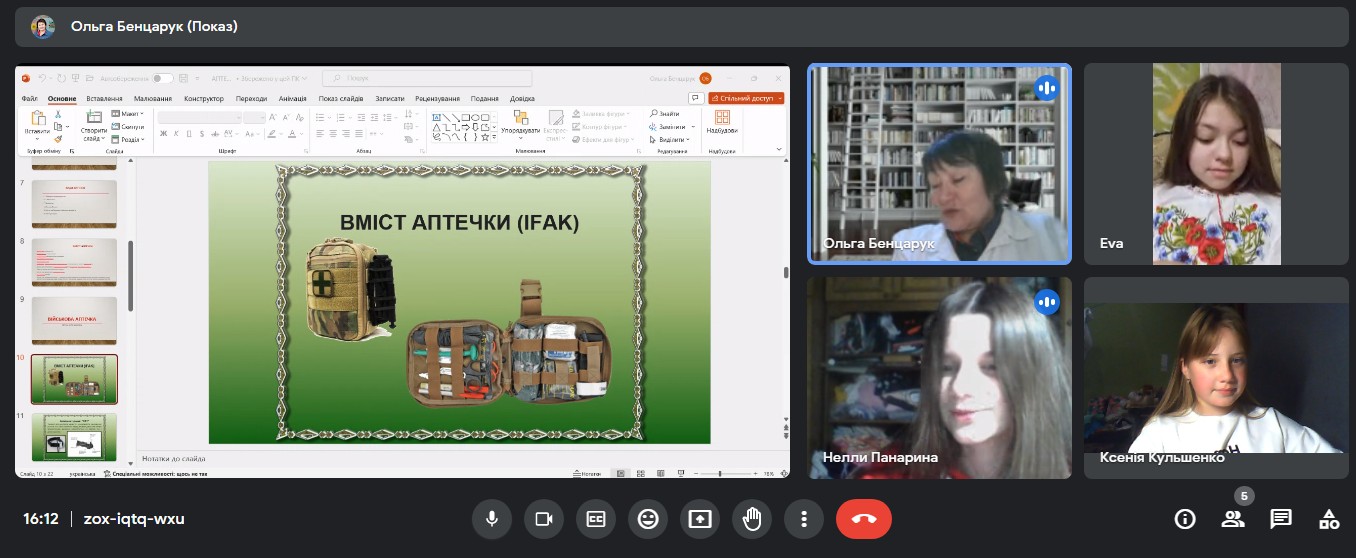Show the participants list
The image size is (1356, 558).
point(1233,519)
